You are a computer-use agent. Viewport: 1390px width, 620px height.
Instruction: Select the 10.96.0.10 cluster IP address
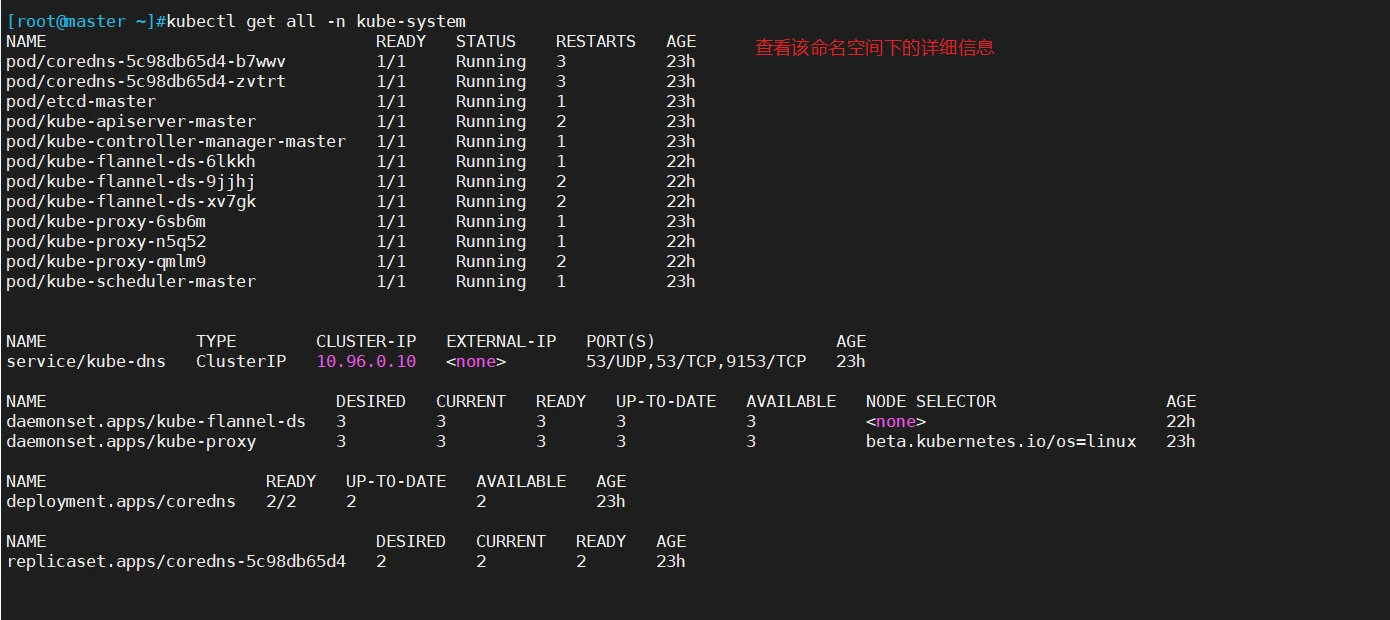click(x=366, y=361)
